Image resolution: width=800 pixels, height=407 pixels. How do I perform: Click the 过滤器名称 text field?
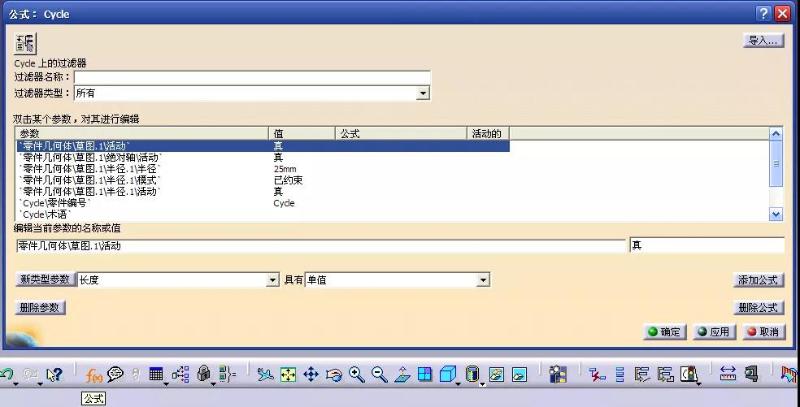252,77
